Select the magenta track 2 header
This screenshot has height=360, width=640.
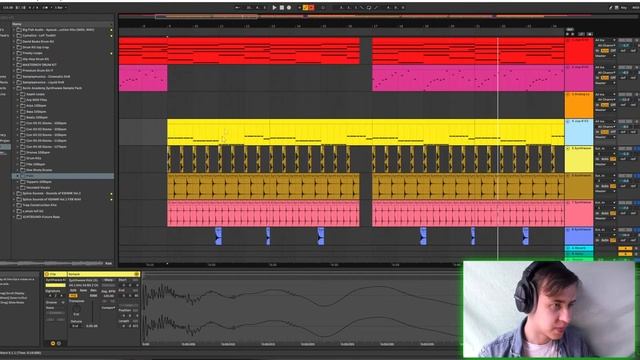(579, 78)
